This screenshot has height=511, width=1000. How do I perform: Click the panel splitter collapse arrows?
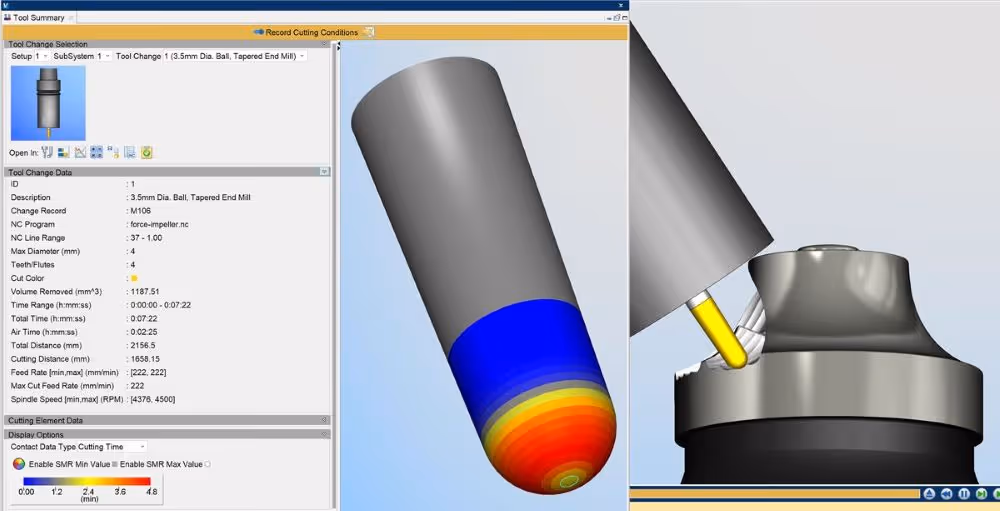tap(338, 45)
